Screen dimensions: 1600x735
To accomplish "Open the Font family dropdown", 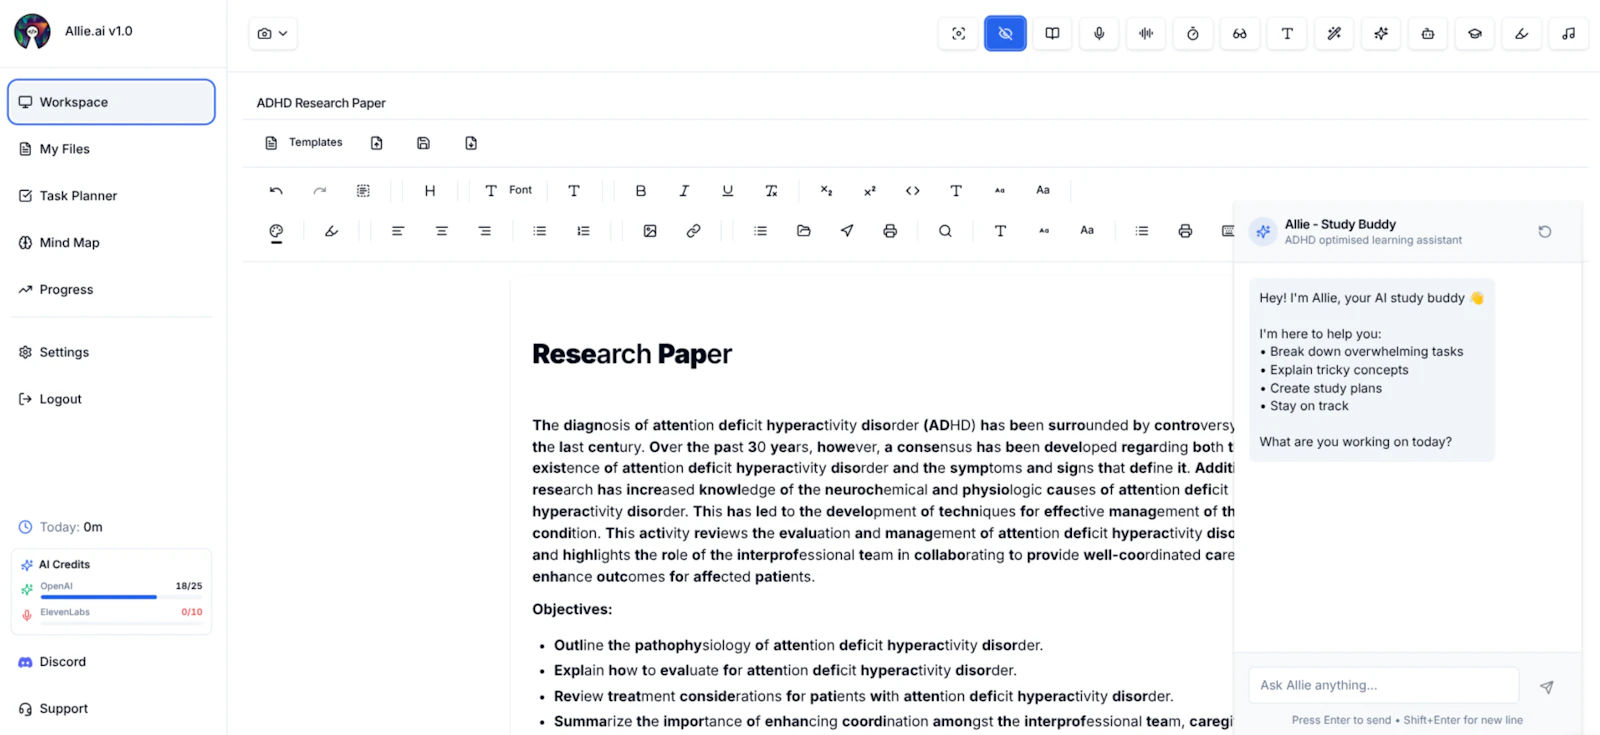I will [509, 190].
